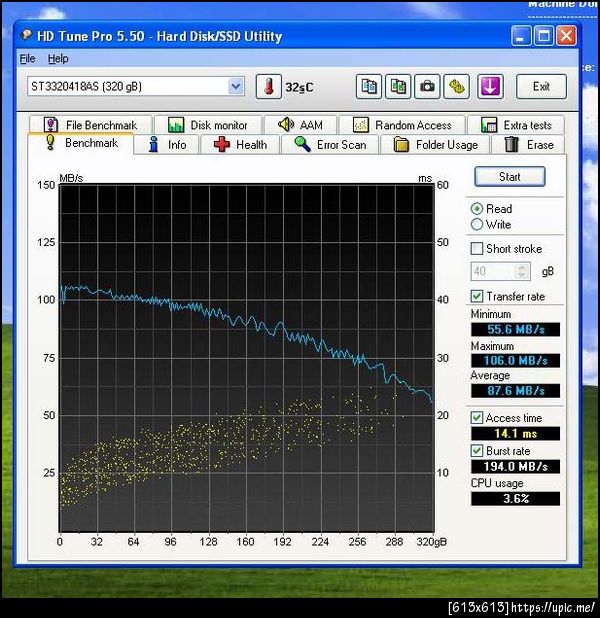The height and width of the screenshot is (618, 600).
Task: Click the purple download arrow icon
Action: coord(490,86)
